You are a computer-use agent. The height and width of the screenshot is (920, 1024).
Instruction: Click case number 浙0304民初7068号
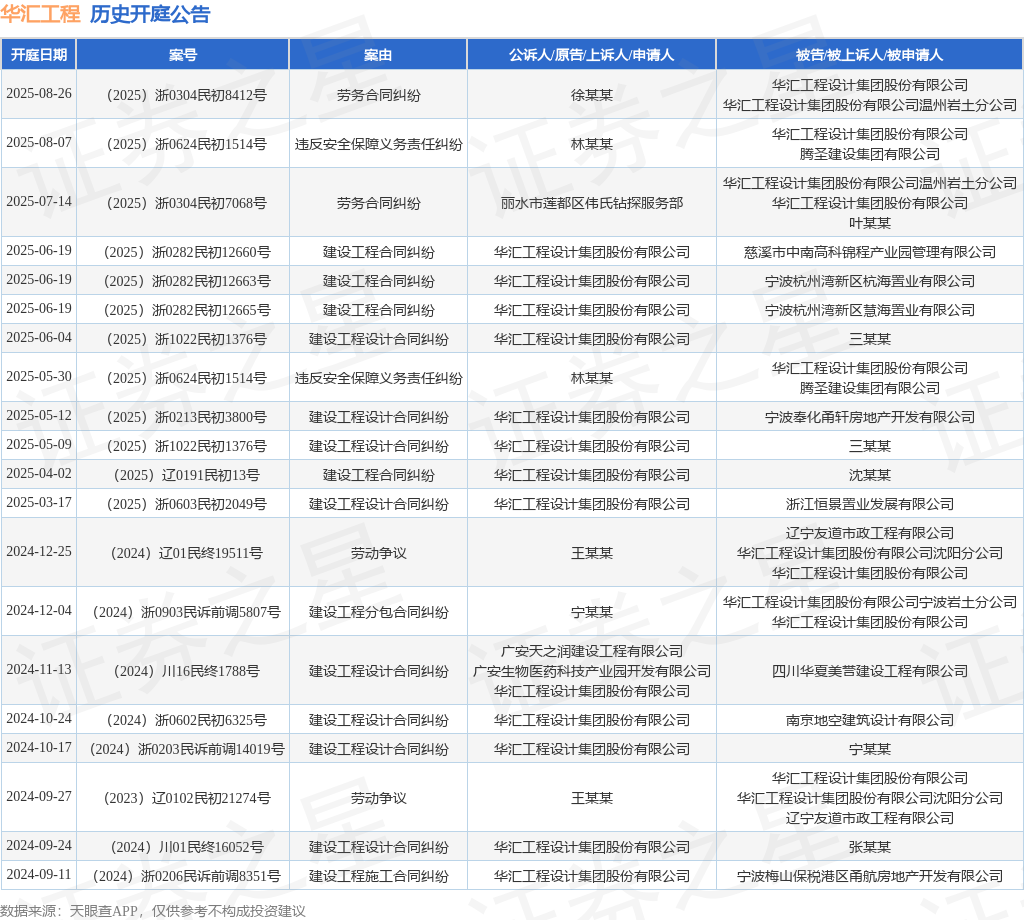pyautogui.click(x=187, y=203)
